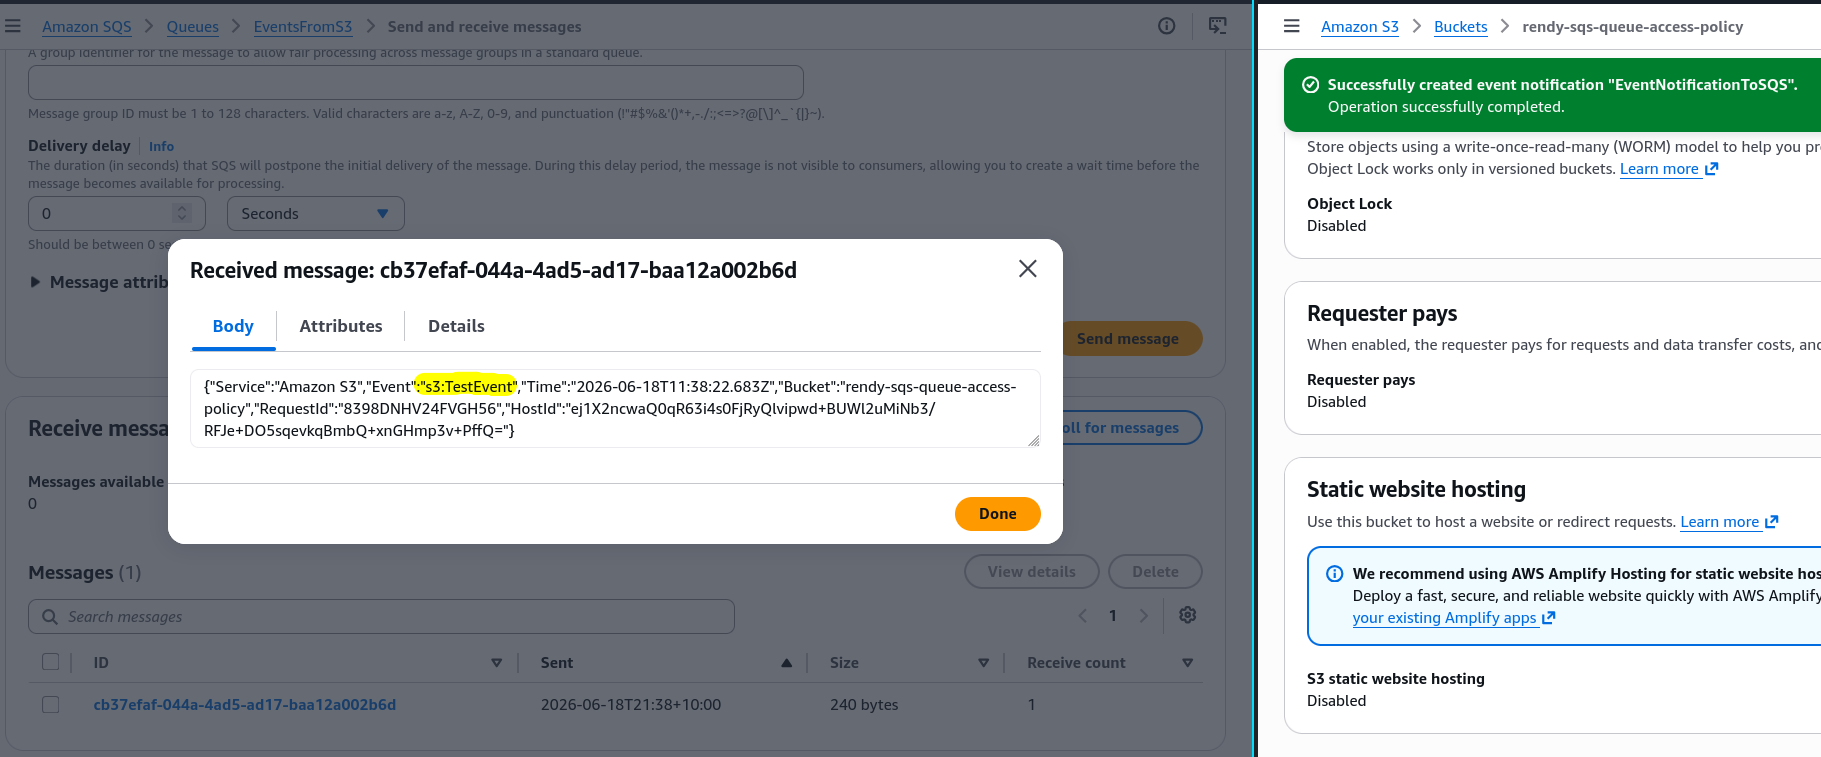The height and width of the screenshot is (757, 1821).
Task: Click the info circle icon in SQS header
Action: (1166, 26)
